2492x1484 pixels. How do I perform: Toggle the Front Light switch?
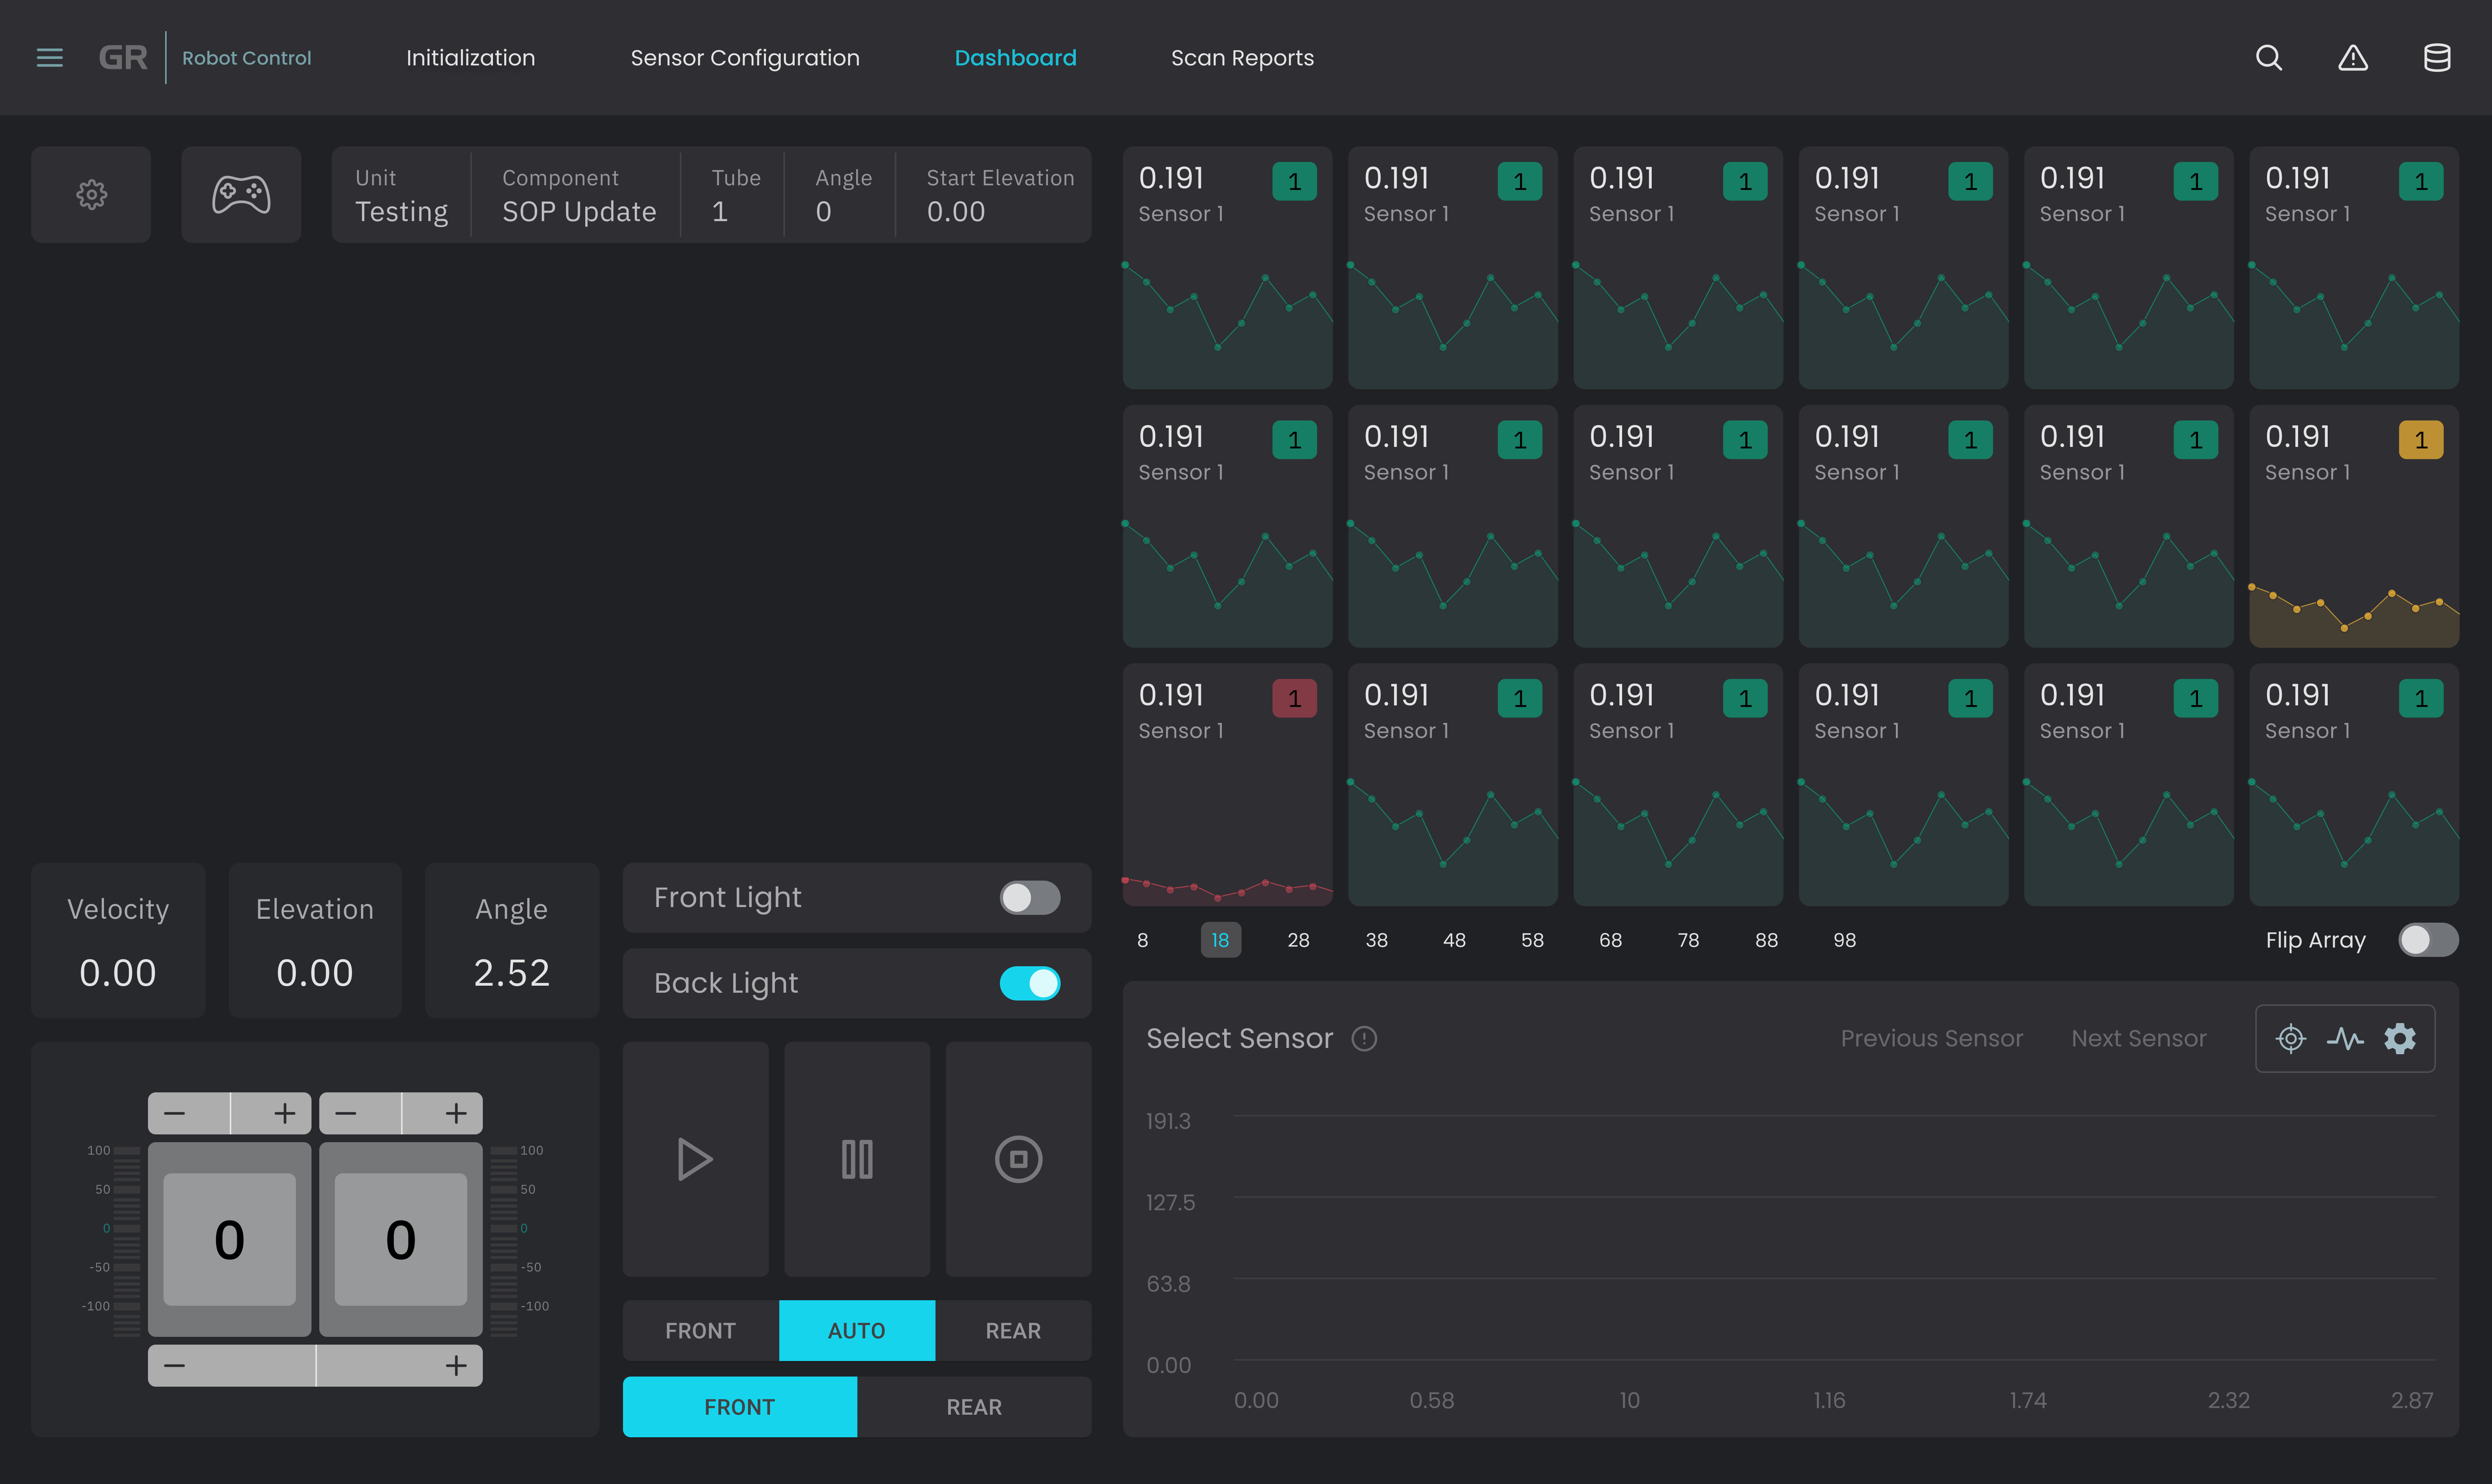coord(1029,898)
